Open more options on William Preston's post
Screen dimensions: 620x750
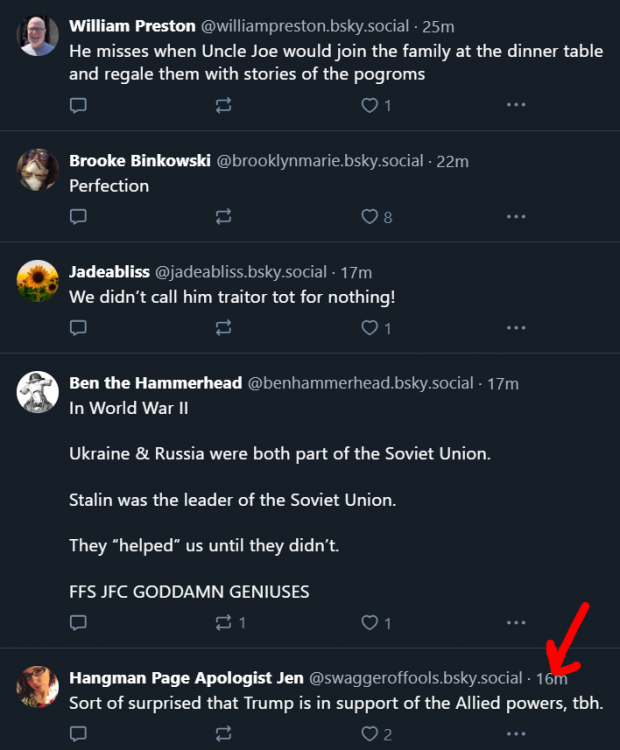coord(515,105)
